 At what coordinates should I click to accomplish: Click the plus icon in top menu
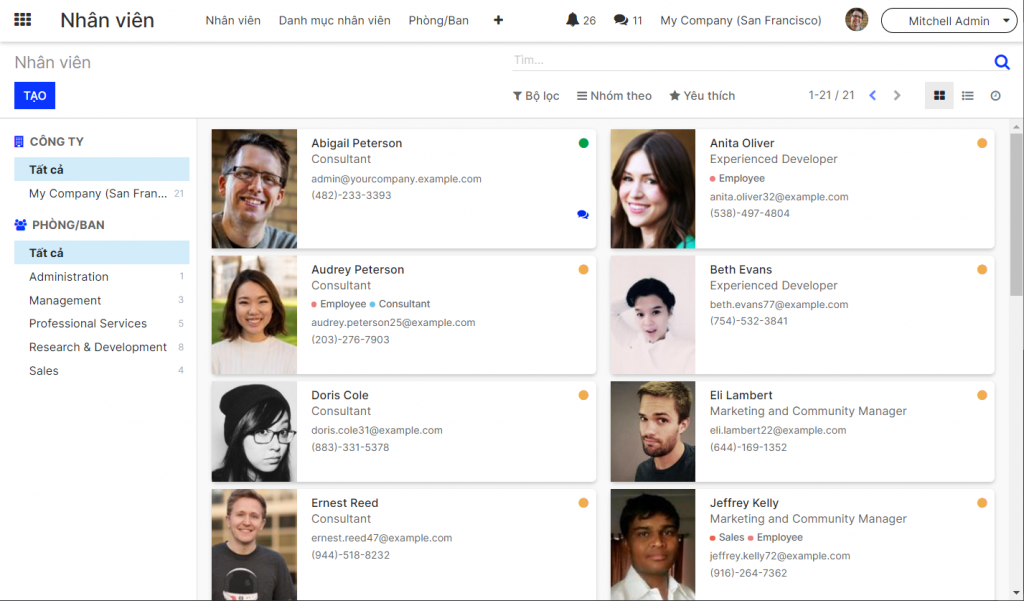pos(498,20)
